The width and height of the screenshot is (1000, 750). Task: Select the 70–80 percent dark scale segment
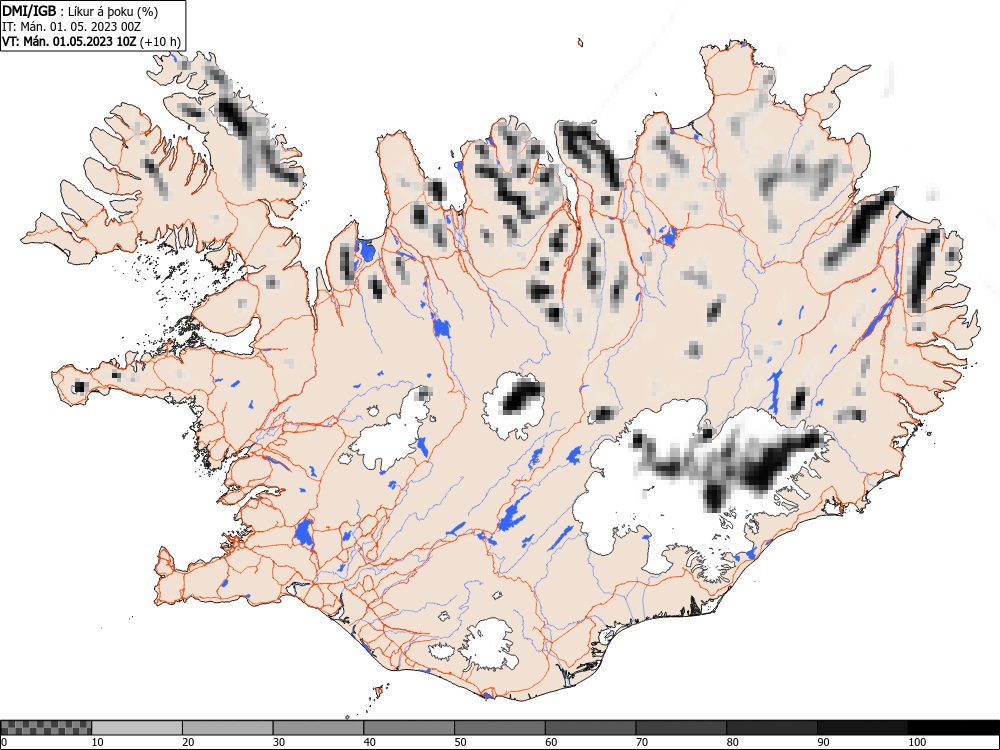tap(680, 728)
